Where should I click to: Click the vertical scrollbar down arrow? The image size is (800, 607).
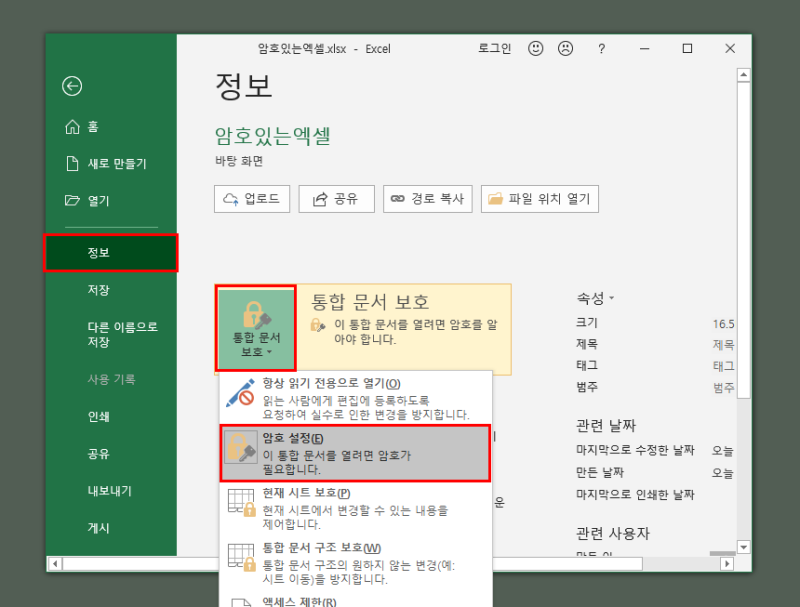click(x=743, y=547)
